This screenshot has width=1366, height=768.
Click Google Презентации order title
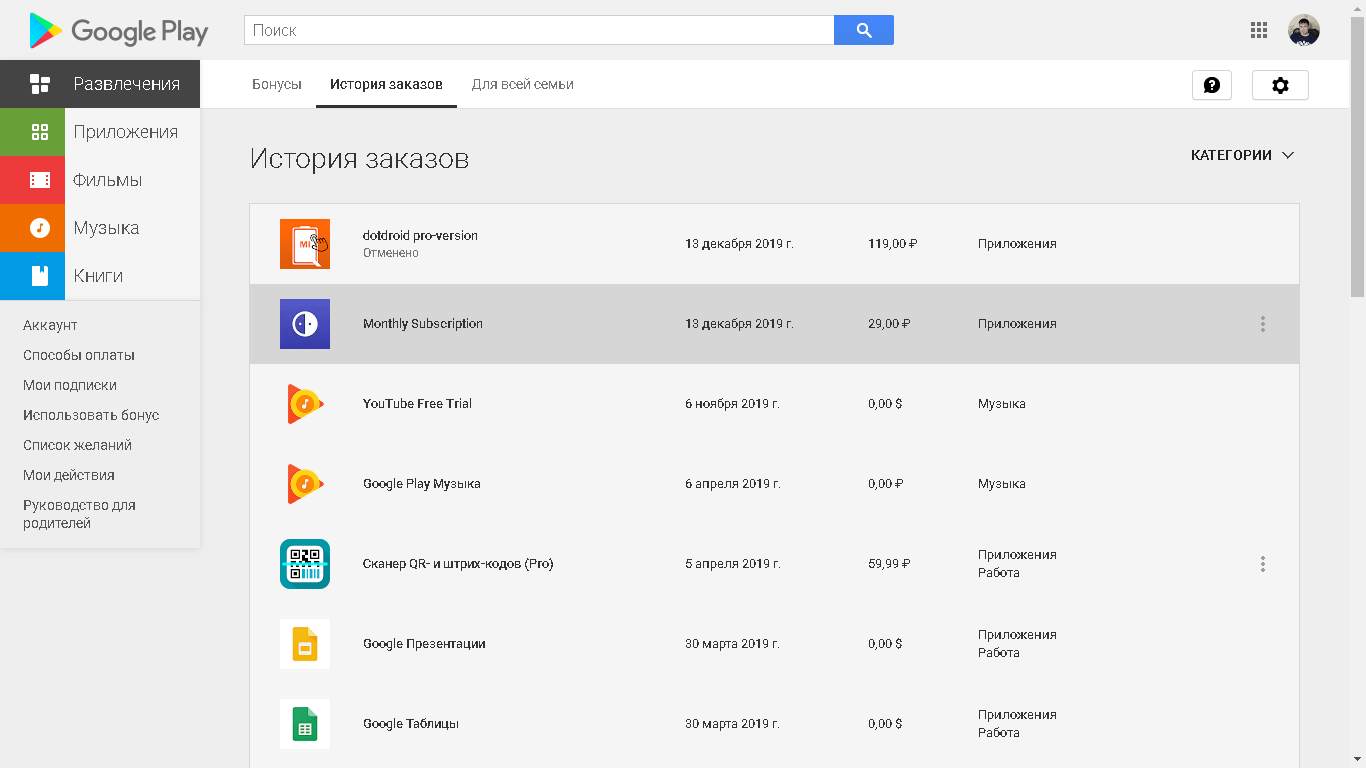pos(424,644)
